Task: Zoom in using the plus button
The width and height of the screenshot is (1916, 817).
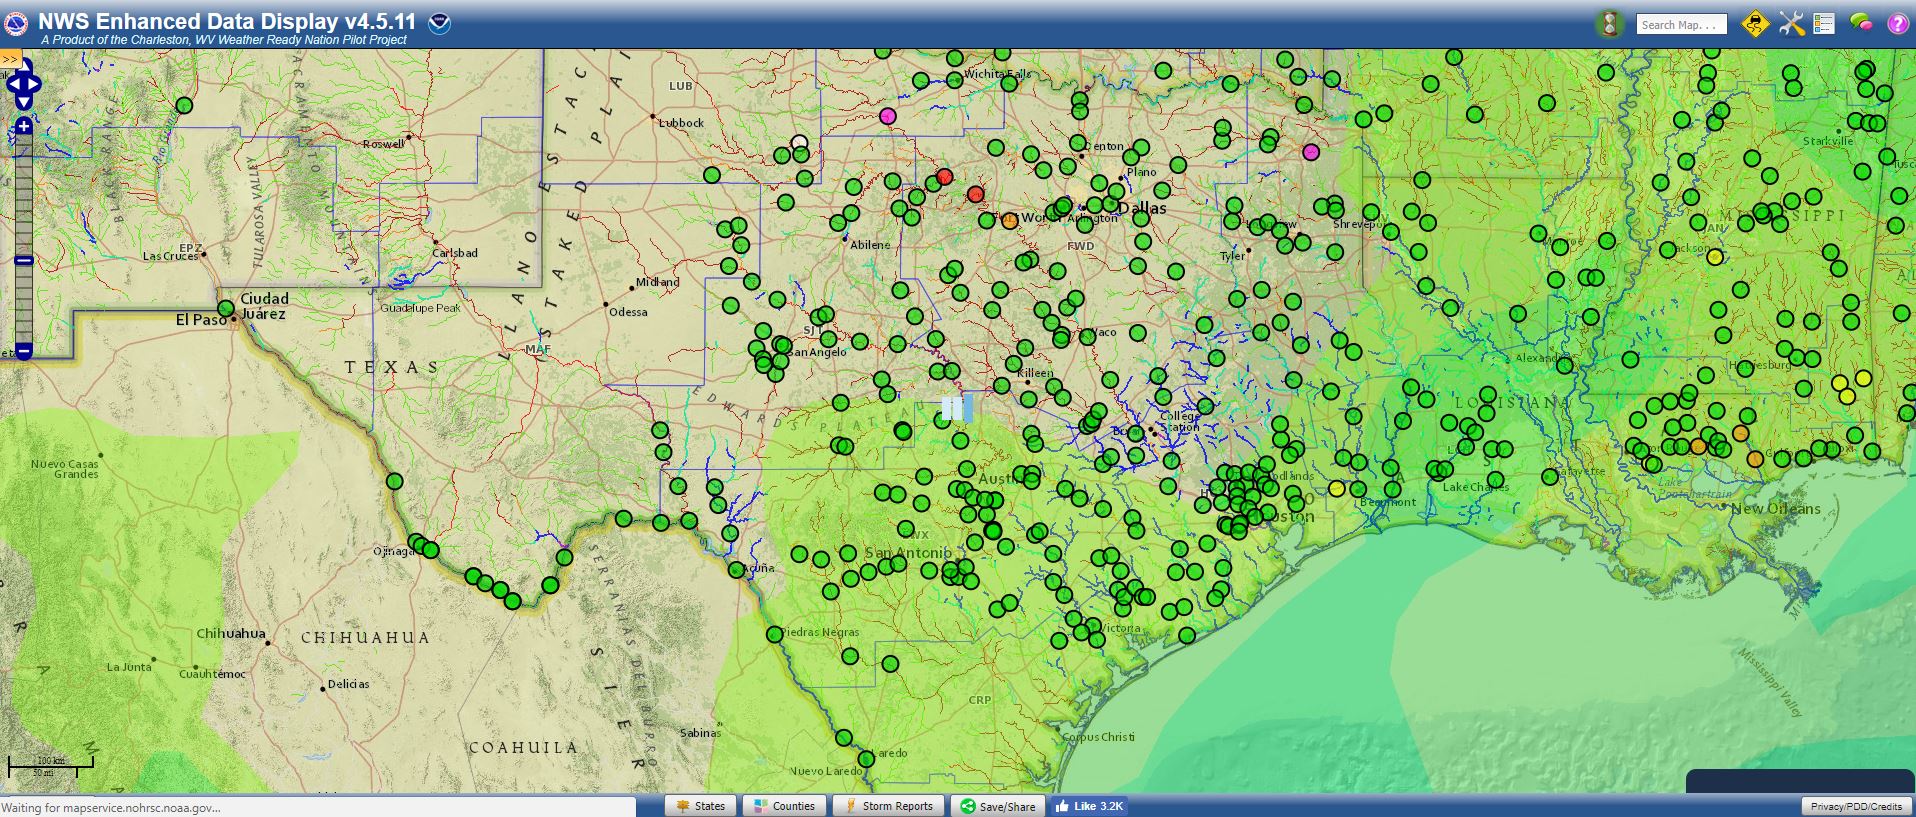Action: coord(24,126)
